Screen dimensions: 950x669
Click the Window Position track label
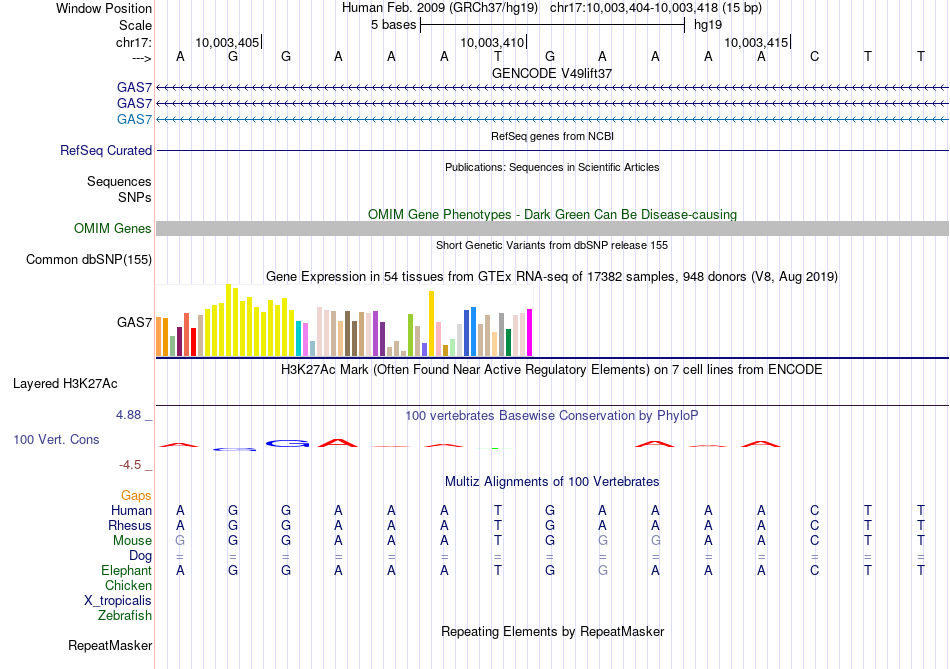(x=104, y=8)
